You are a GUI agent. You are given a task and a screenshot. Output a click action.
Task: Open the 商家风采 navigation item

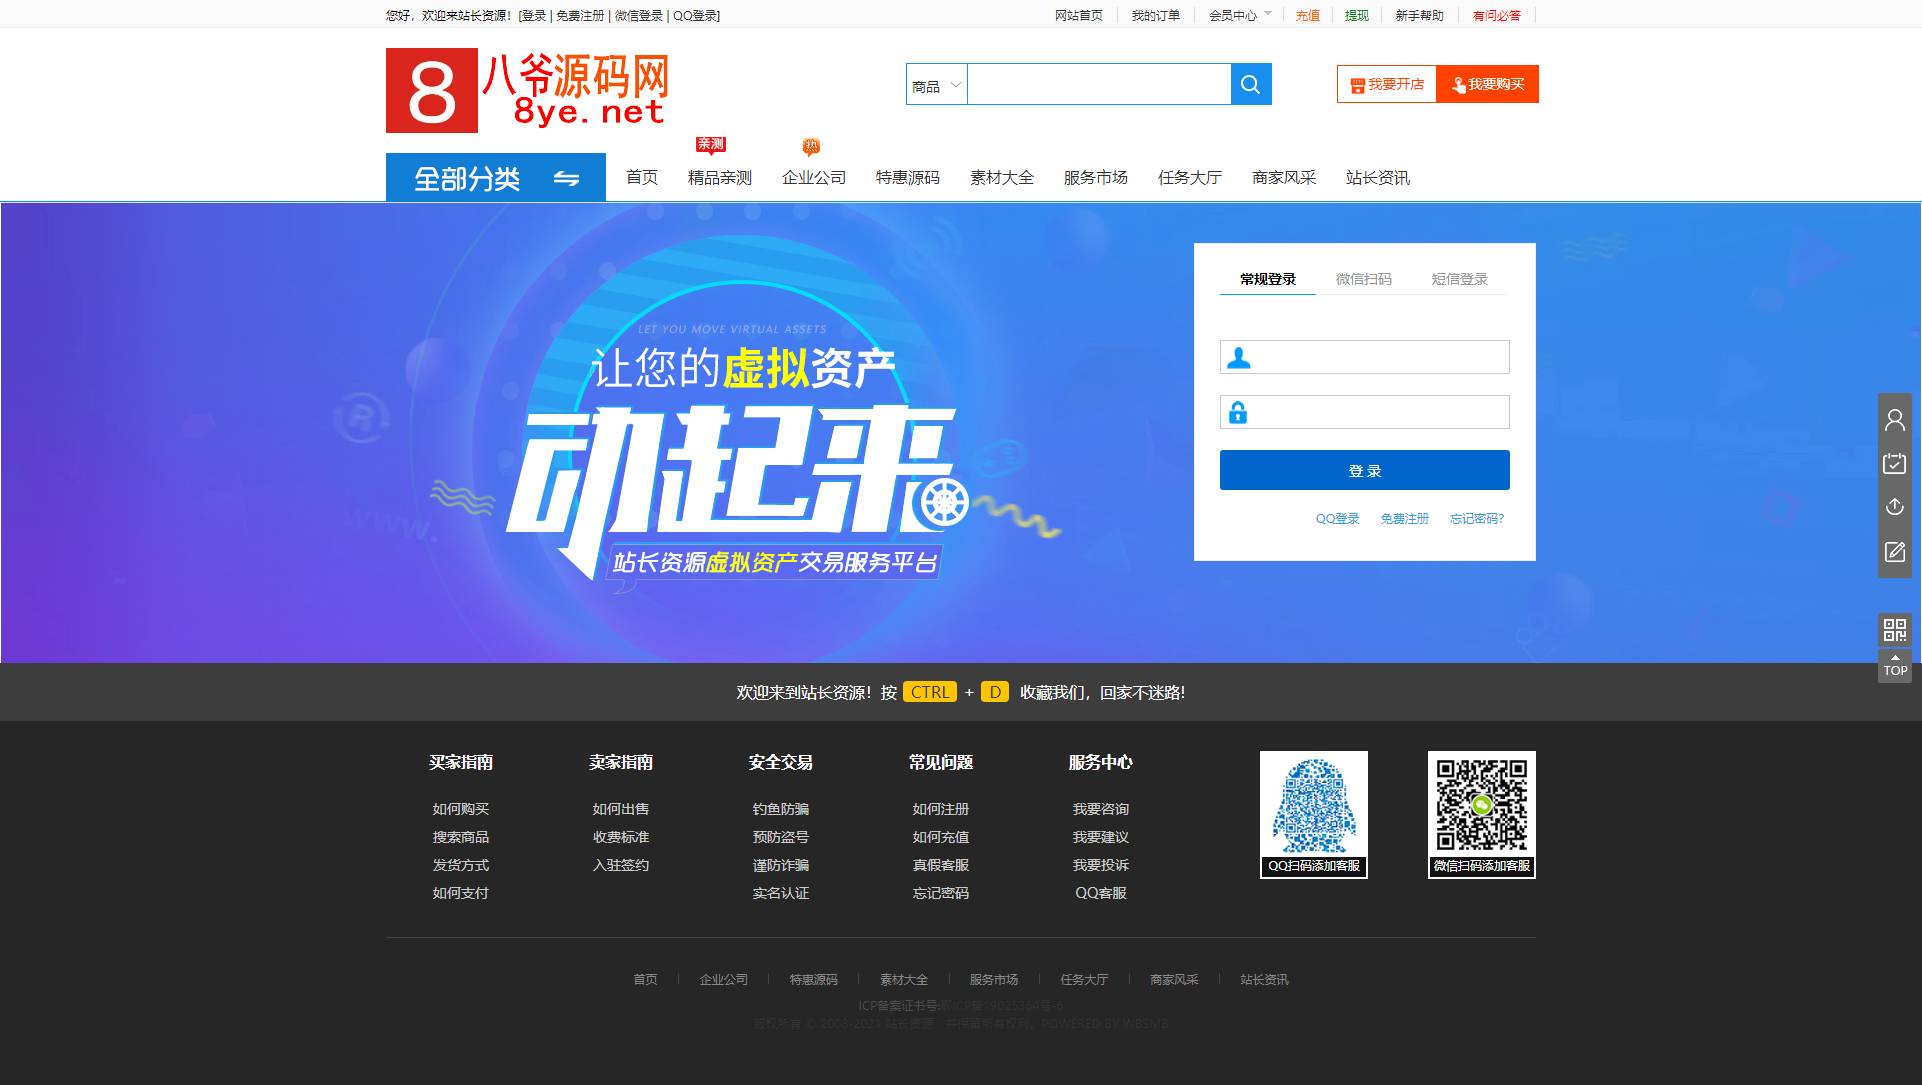coord(1284,178)
